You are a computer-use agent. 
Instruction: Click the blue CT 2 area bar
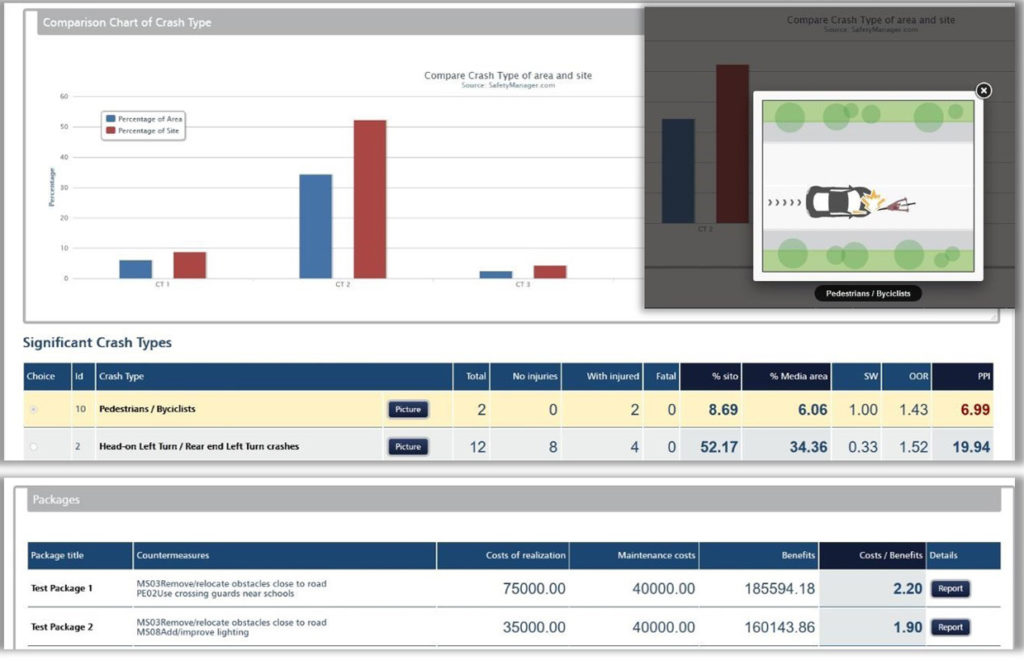(x=315, y=227)
